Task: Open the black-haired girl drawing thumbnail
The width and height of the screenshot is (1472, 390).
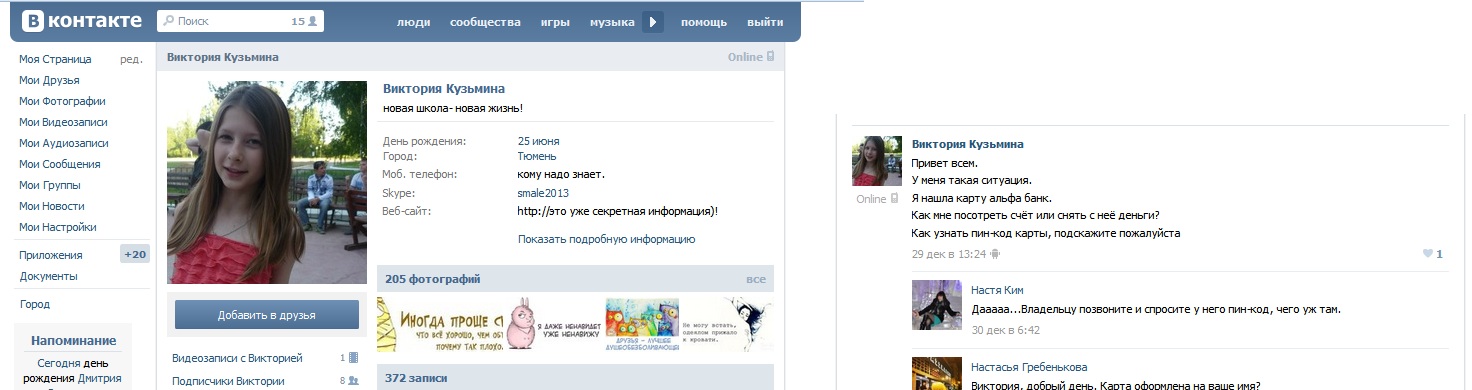Action: (x=727, y=323)
